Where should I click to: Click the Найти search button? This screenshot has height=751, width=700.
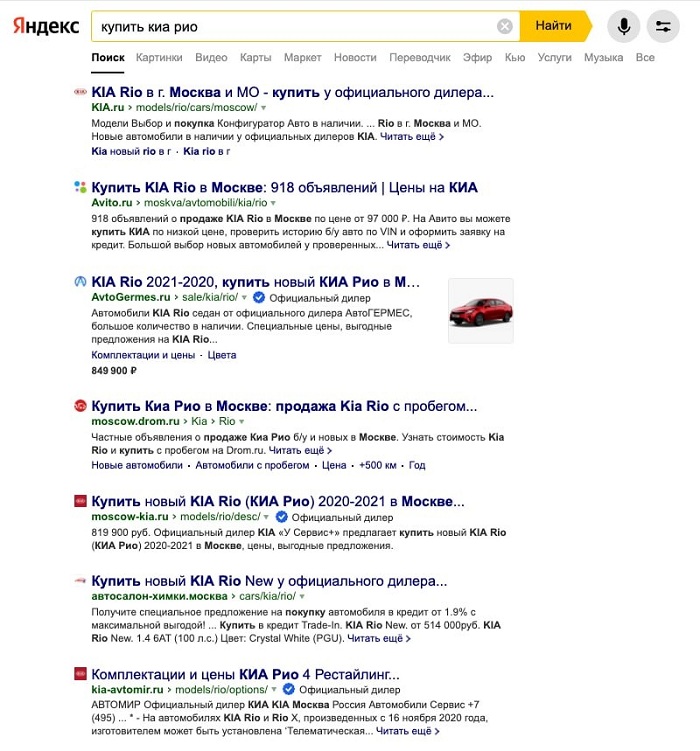coord(555,26)
